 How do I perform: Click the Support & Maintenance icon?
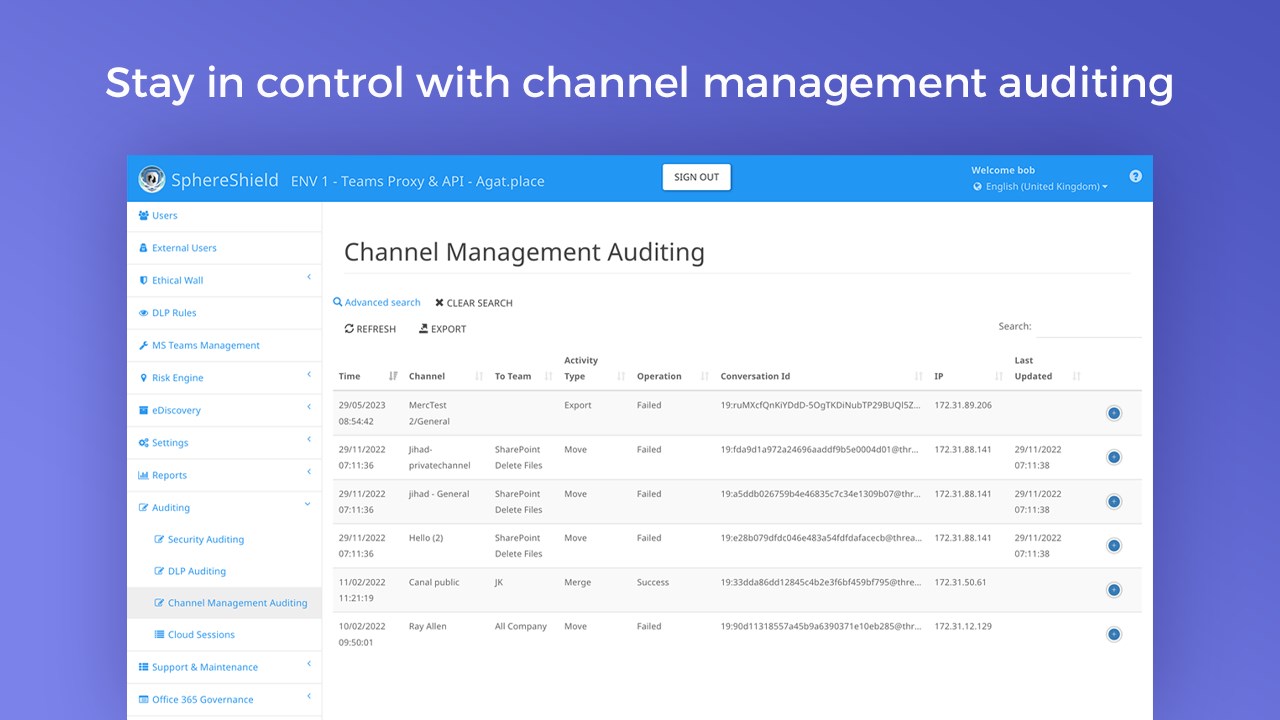(x=144, y=667)
